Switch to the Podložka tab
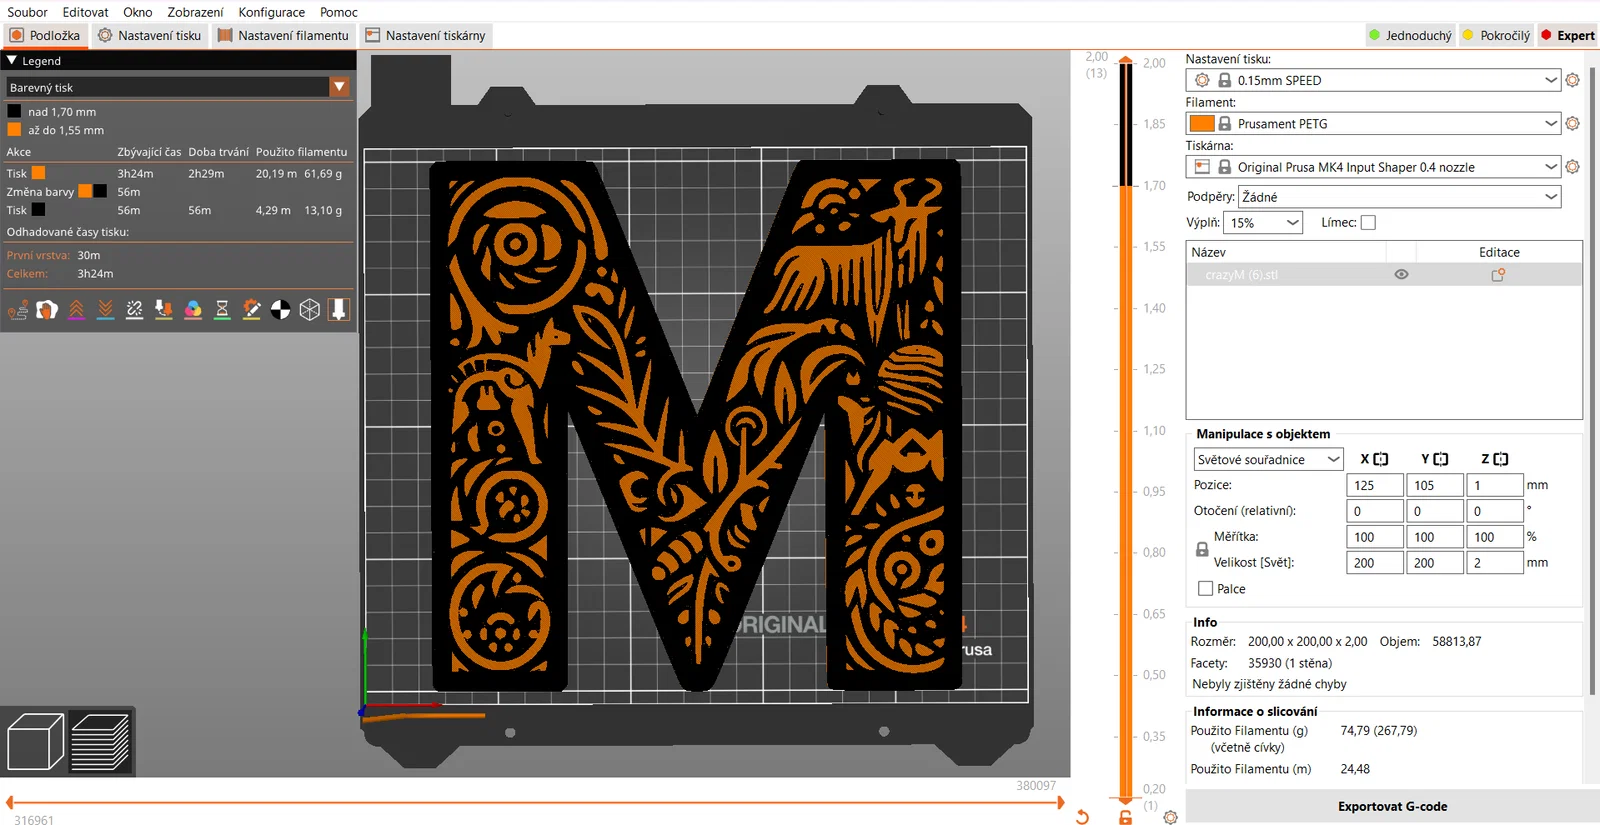This screenshot has height=825, width=1600. pyautogui.click(x=45, y=35)
